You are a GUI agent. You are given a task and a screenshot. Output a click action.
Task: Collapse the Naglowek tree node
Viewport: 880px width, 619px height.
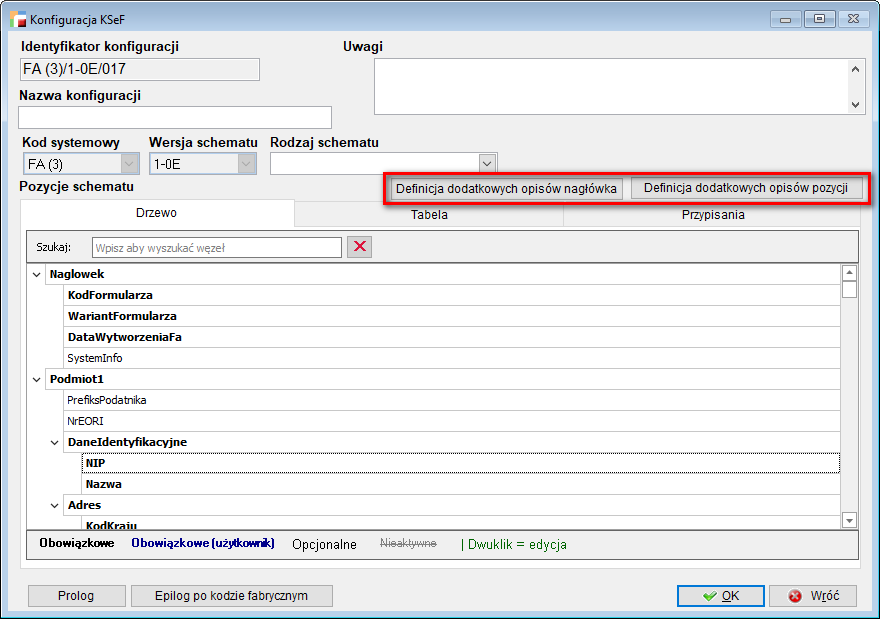tap(37, 274)
